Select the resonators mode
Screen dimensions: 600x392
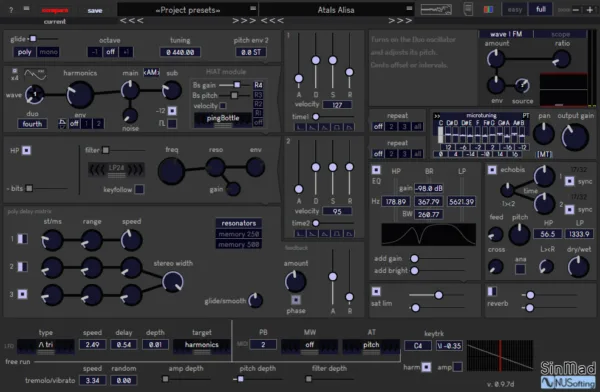(x=239, y=223)
